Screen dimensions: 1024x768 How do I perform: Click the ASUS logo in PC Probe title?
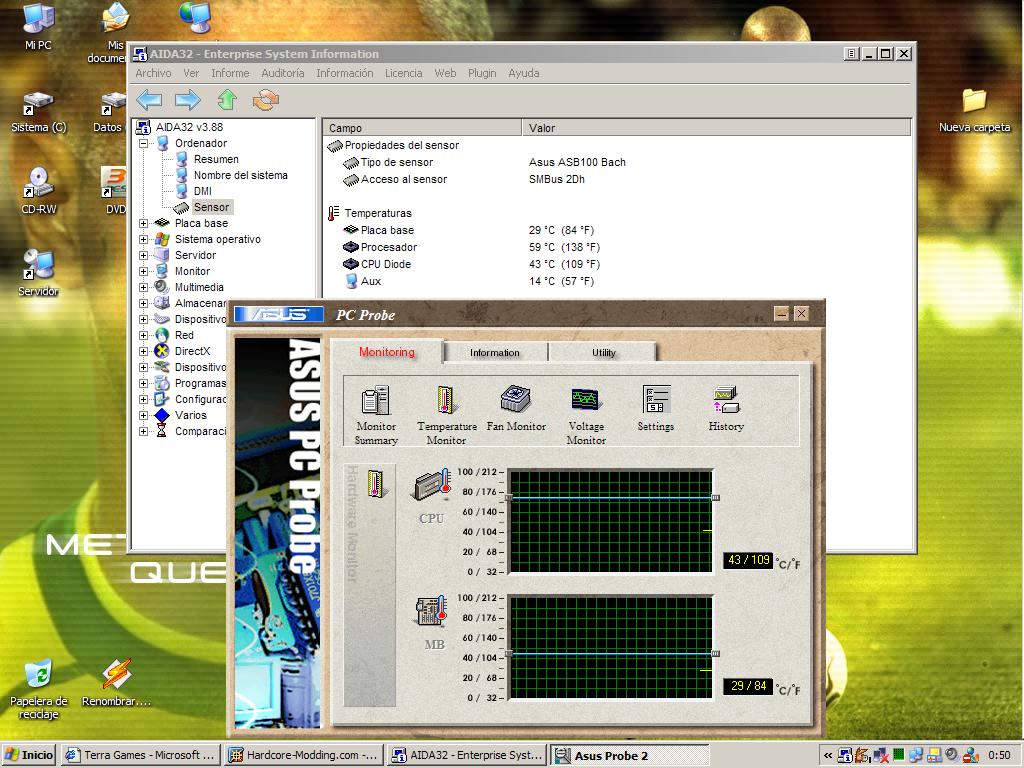(x=279, y=315)
